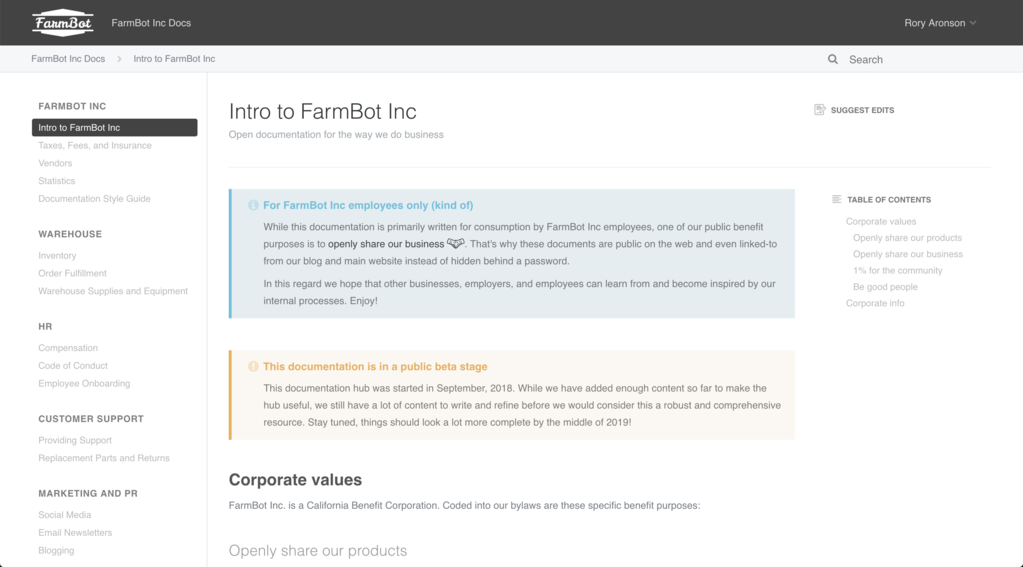Jump to 1% for the community section
This screenshot has height=567, width=1023.
[897, 271]
